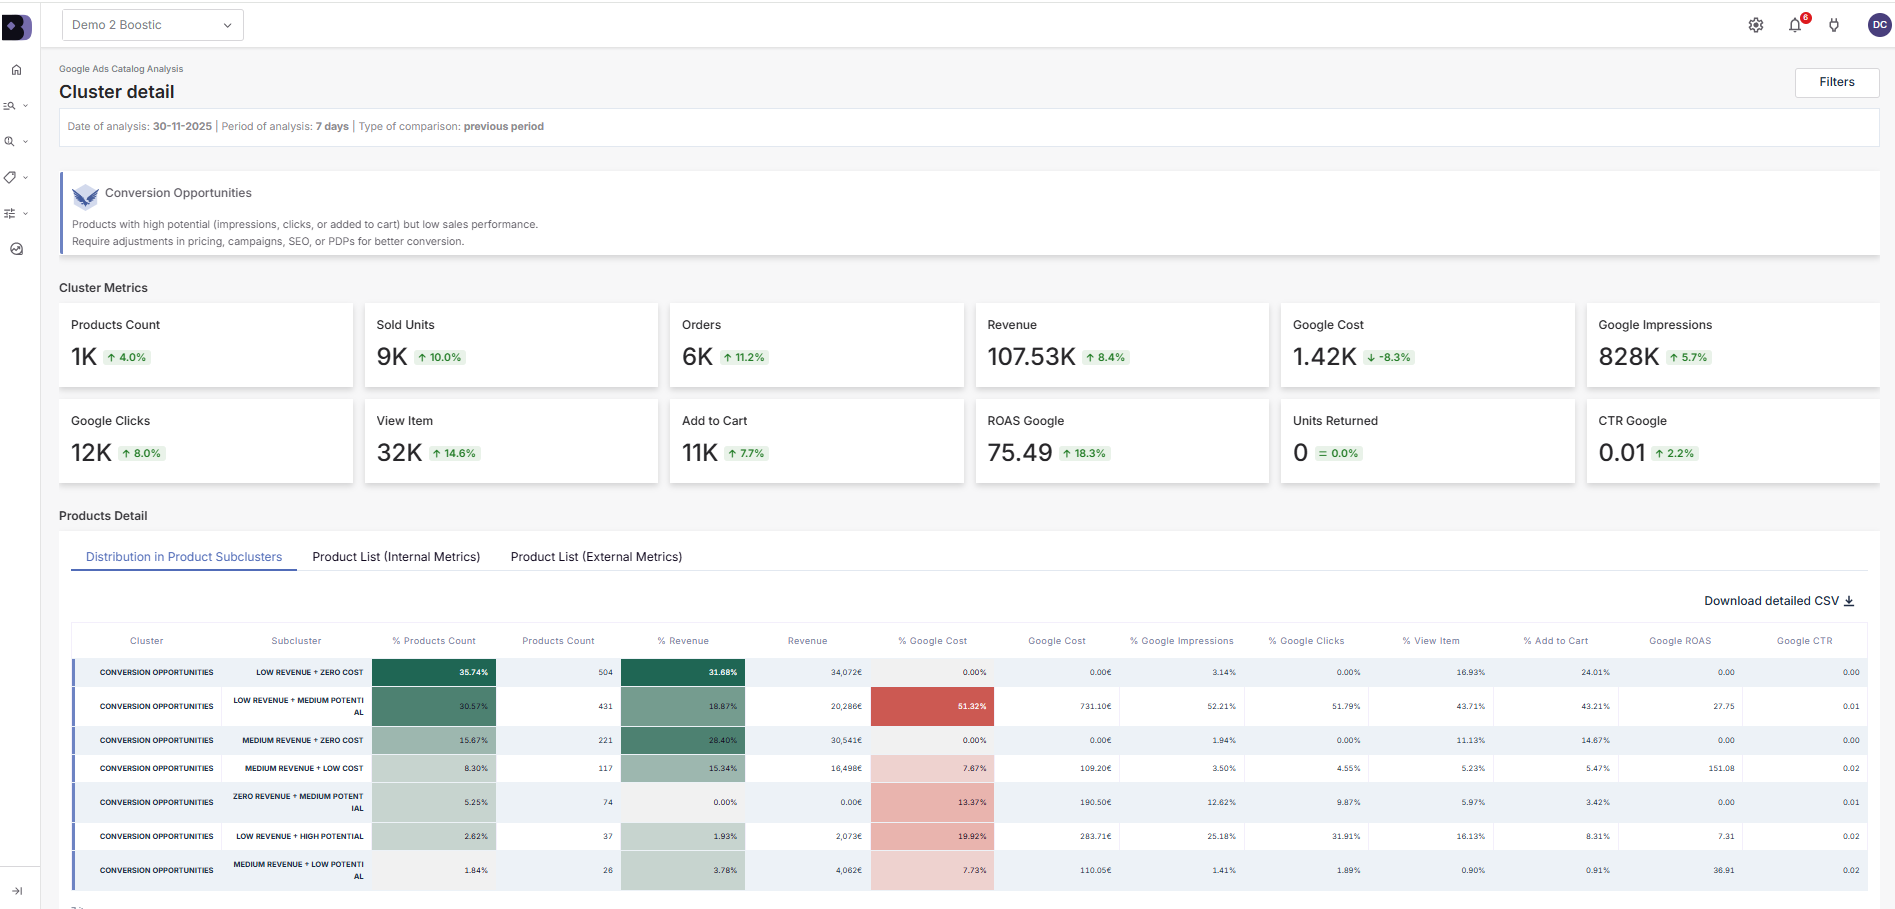Download detailed CSV

1778,601
